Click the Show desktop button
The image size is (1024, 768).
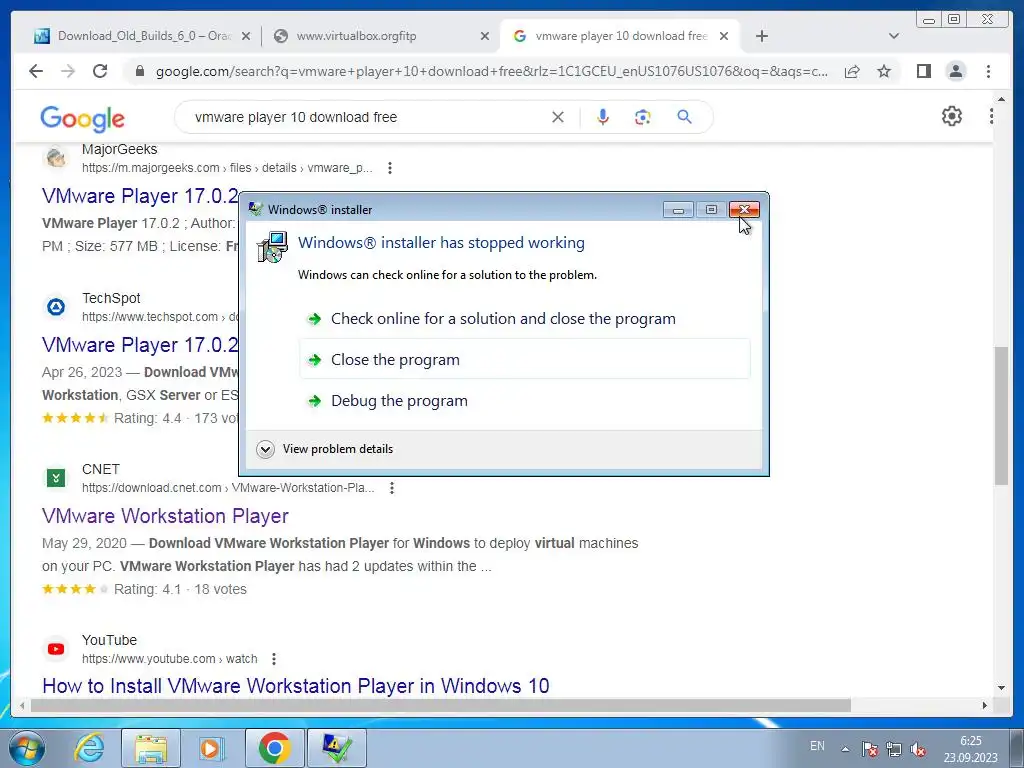tap(1017, 748)
